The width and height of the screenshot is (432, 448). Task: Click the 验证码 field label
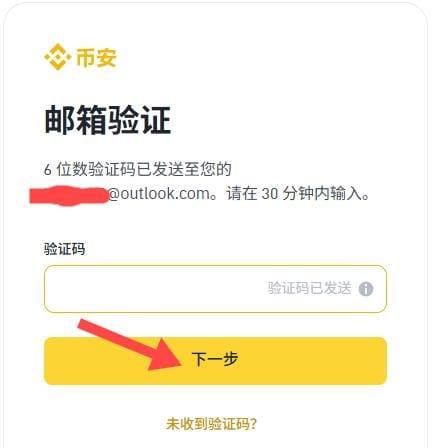tap(64, 249)
